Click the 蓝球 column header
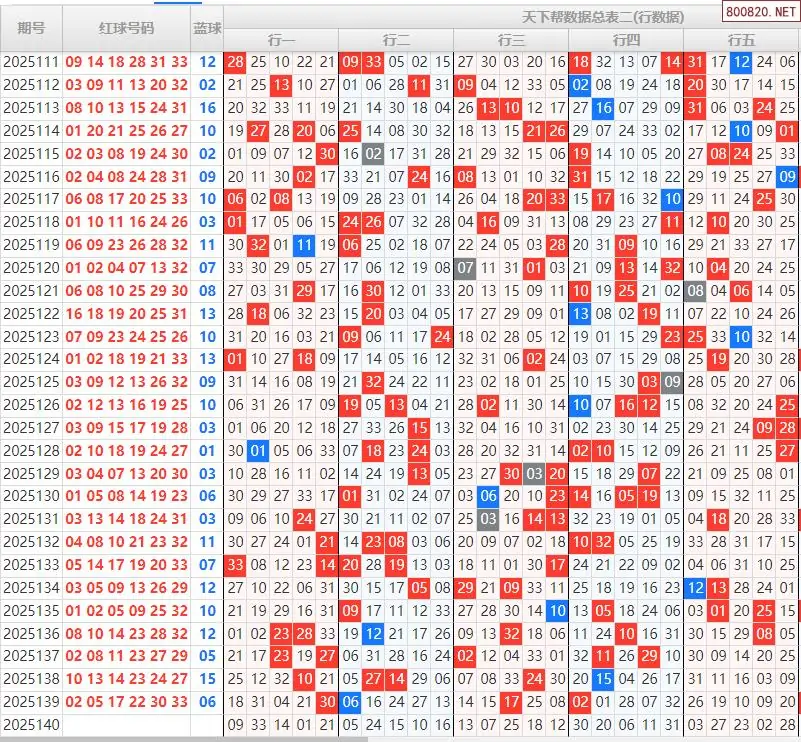 207,28
